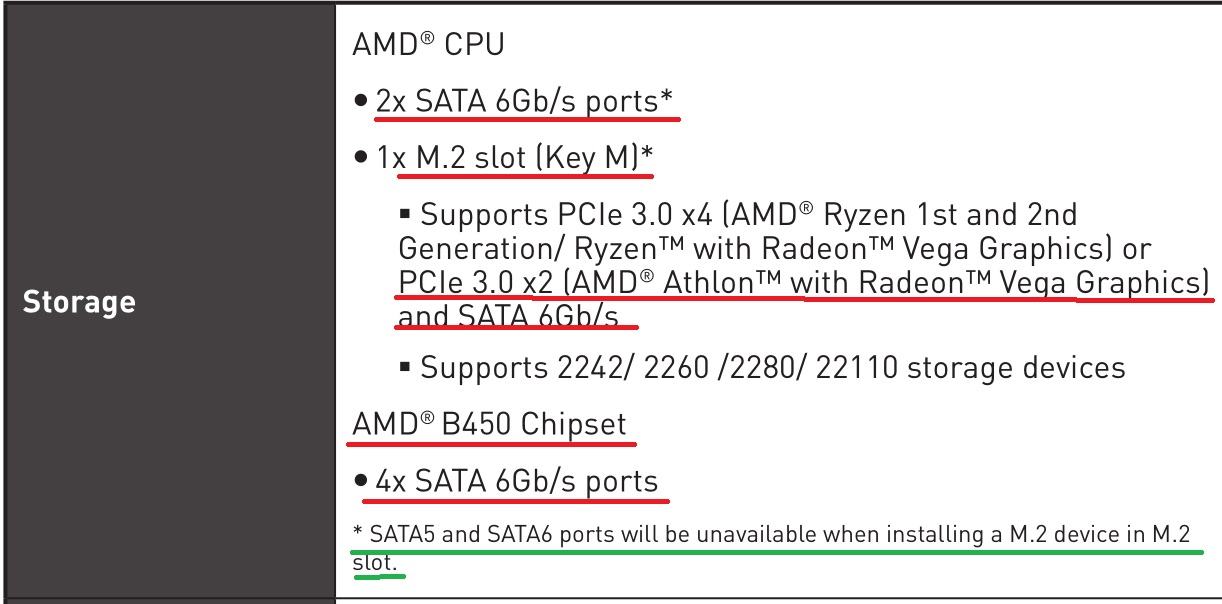Select the 4x SATA 6Gb/s ports text
The width and height of the screenshot is (1222, 604).
coord(517,481)
